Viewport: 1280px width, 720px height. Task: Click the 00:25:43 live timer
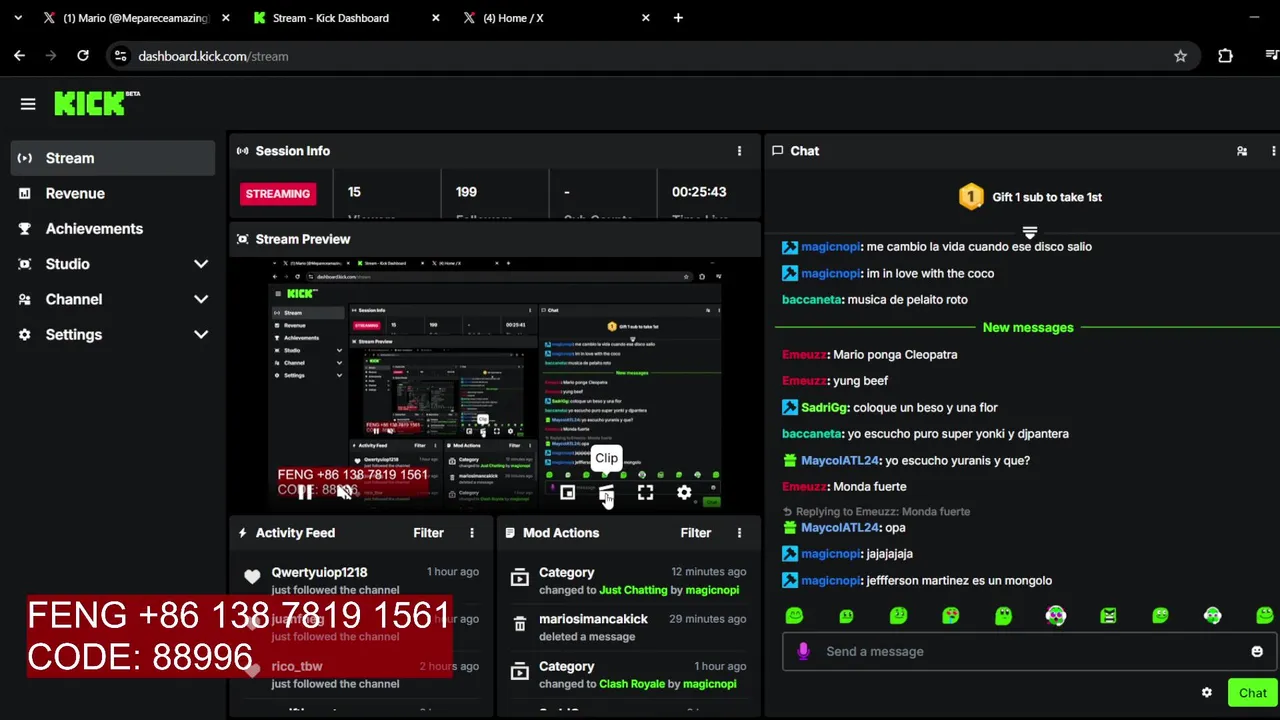coord(699,192)
